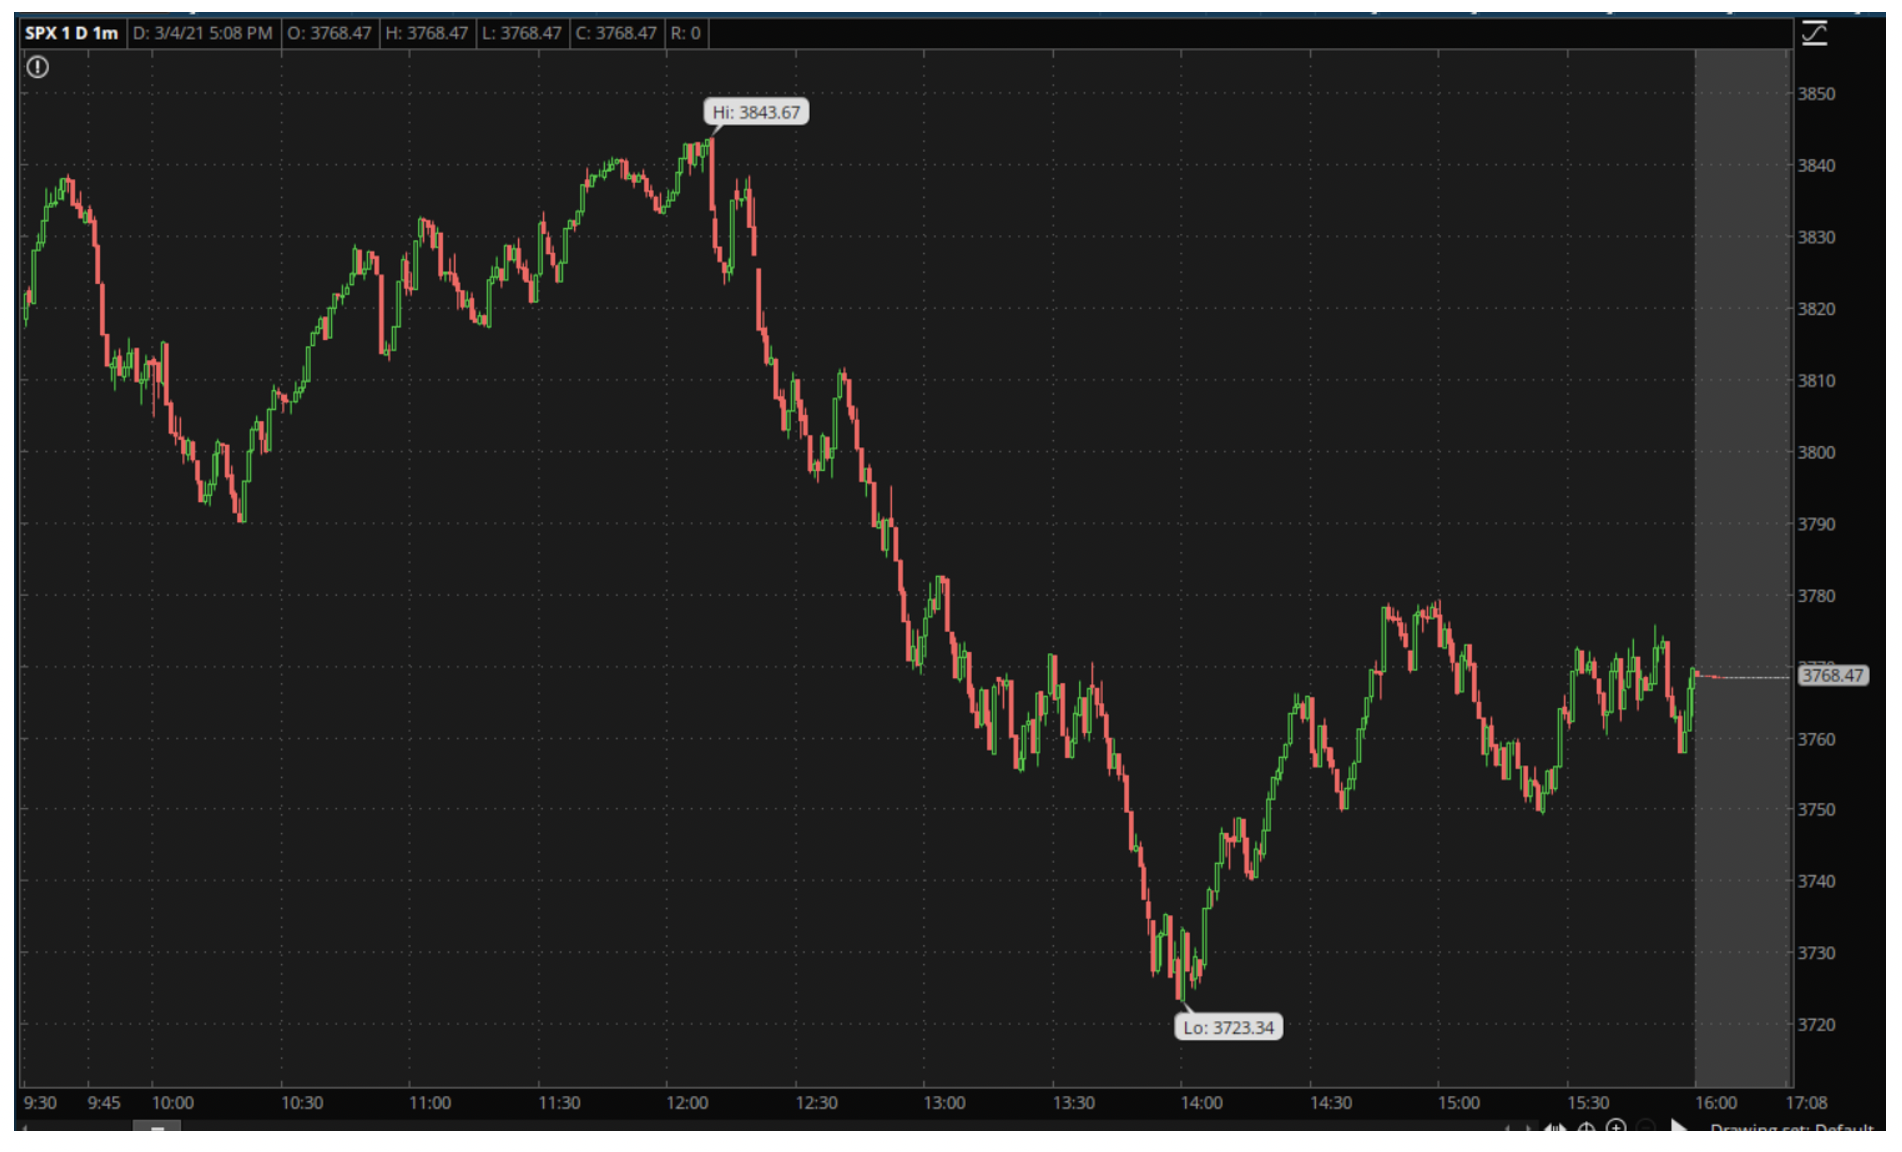
Task: Click the 9:45 label on time axis
Action: (x=104, y=1102)
